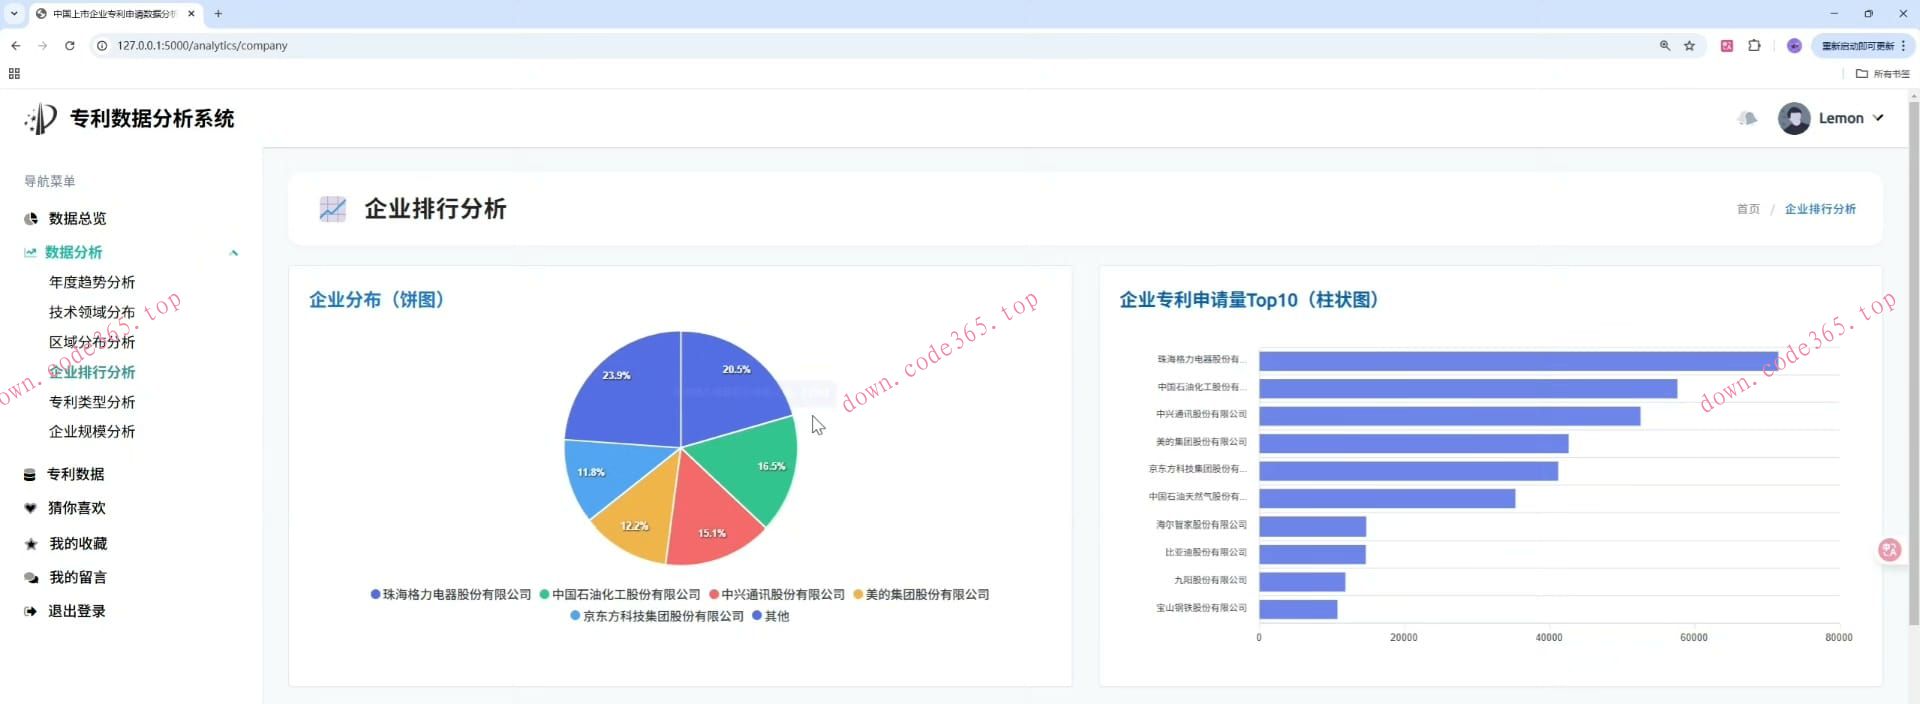Toggle legend 美的集团股份有限公司
Screen dimensions: 1920x704
point(921,594)
